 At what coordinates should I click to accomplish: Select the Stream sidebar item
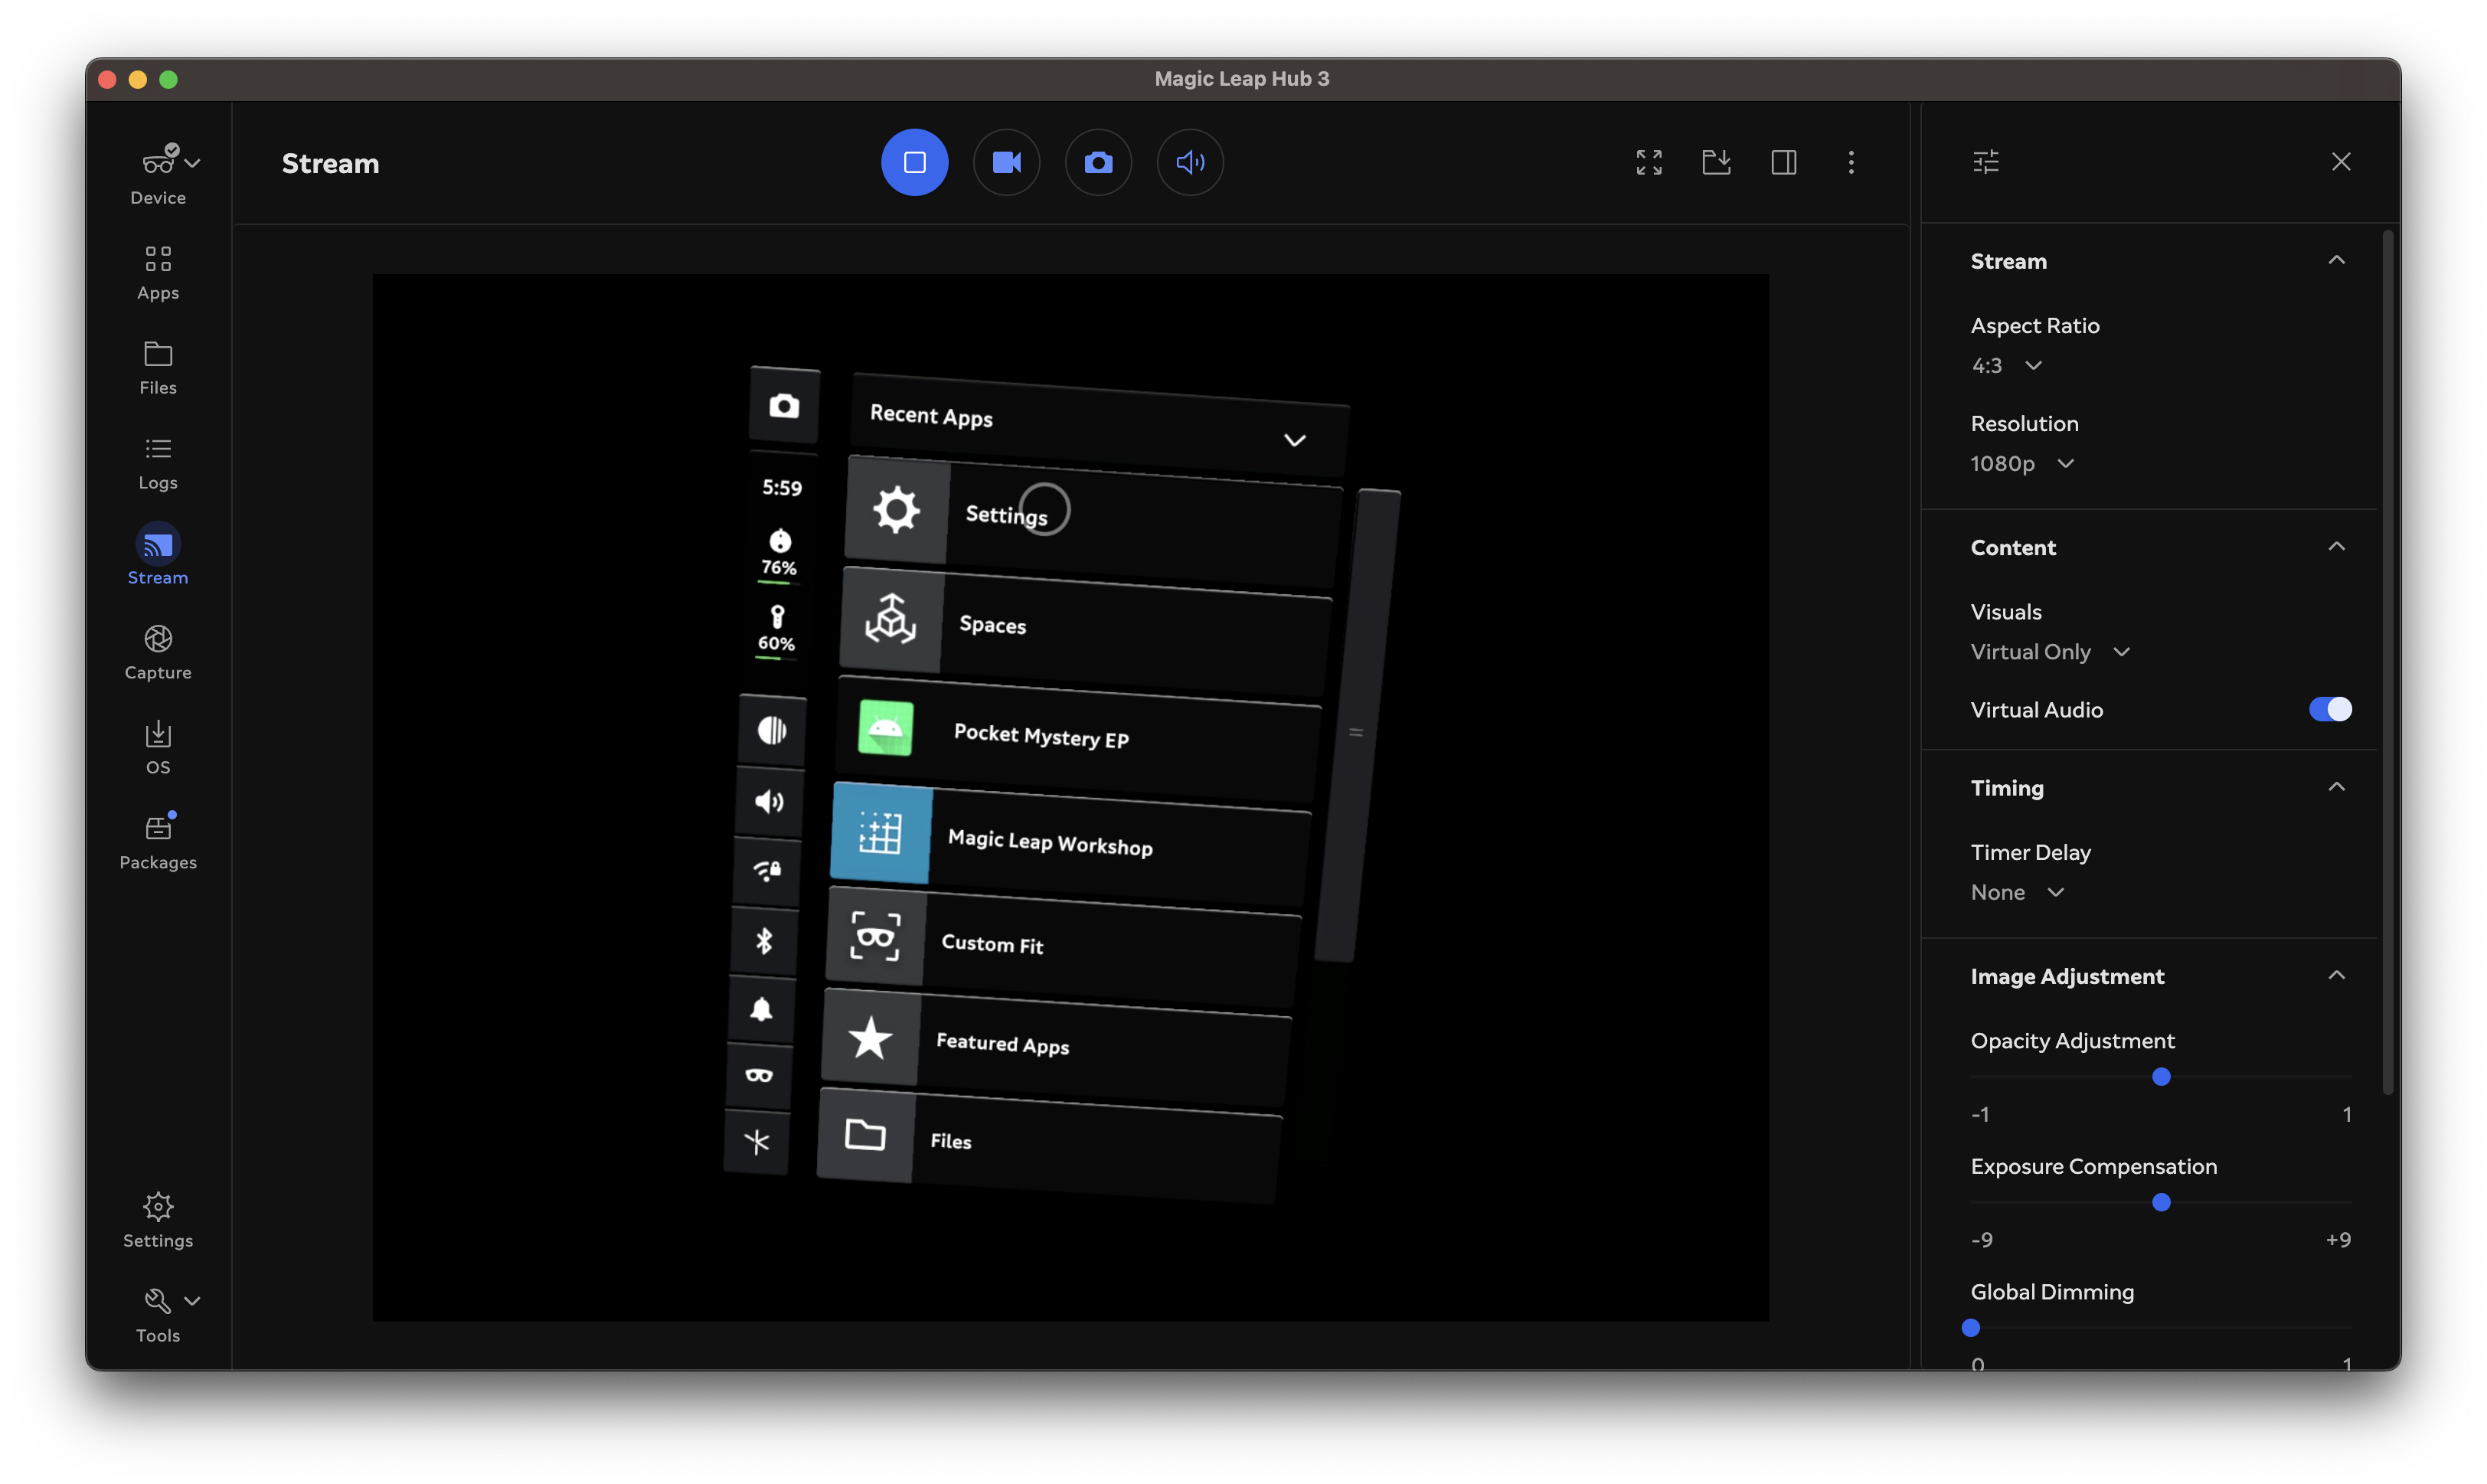158,555
